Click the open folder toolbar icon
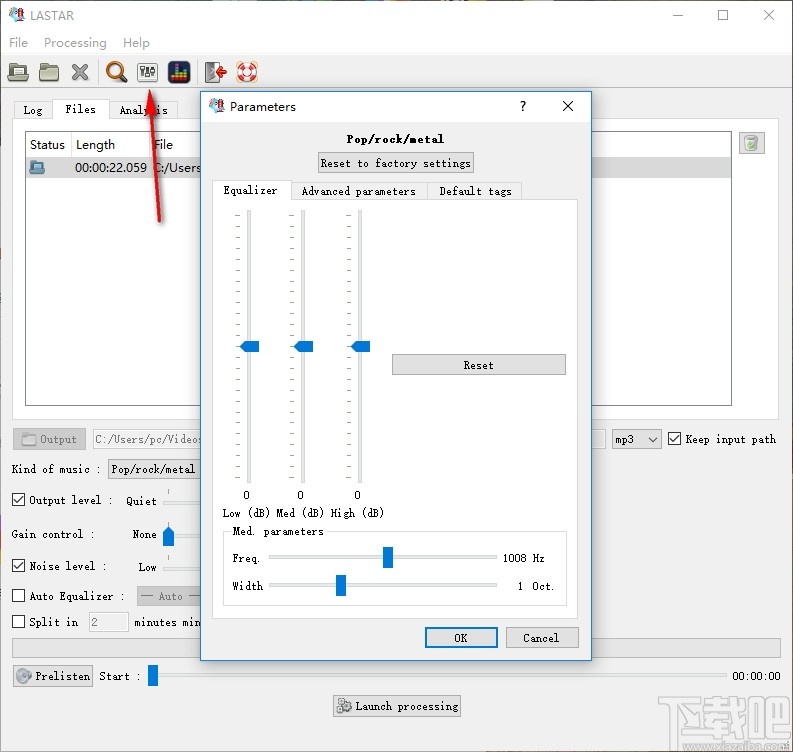This screenshot has height=752, width=793. click(49, 72)
